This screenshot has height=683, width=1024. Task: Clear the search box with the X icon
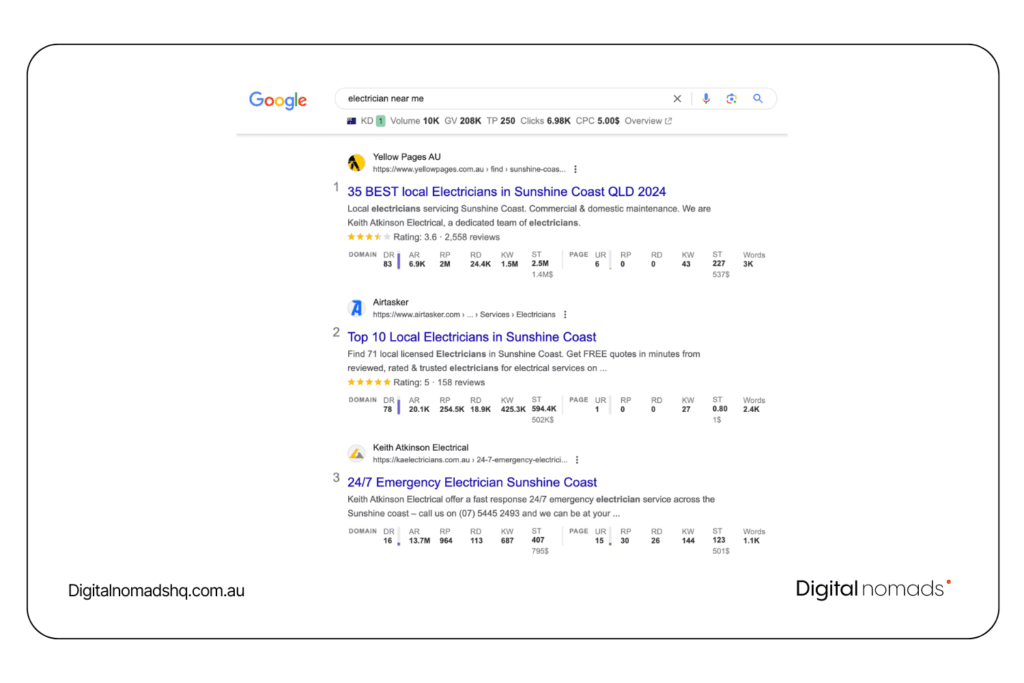677,99
